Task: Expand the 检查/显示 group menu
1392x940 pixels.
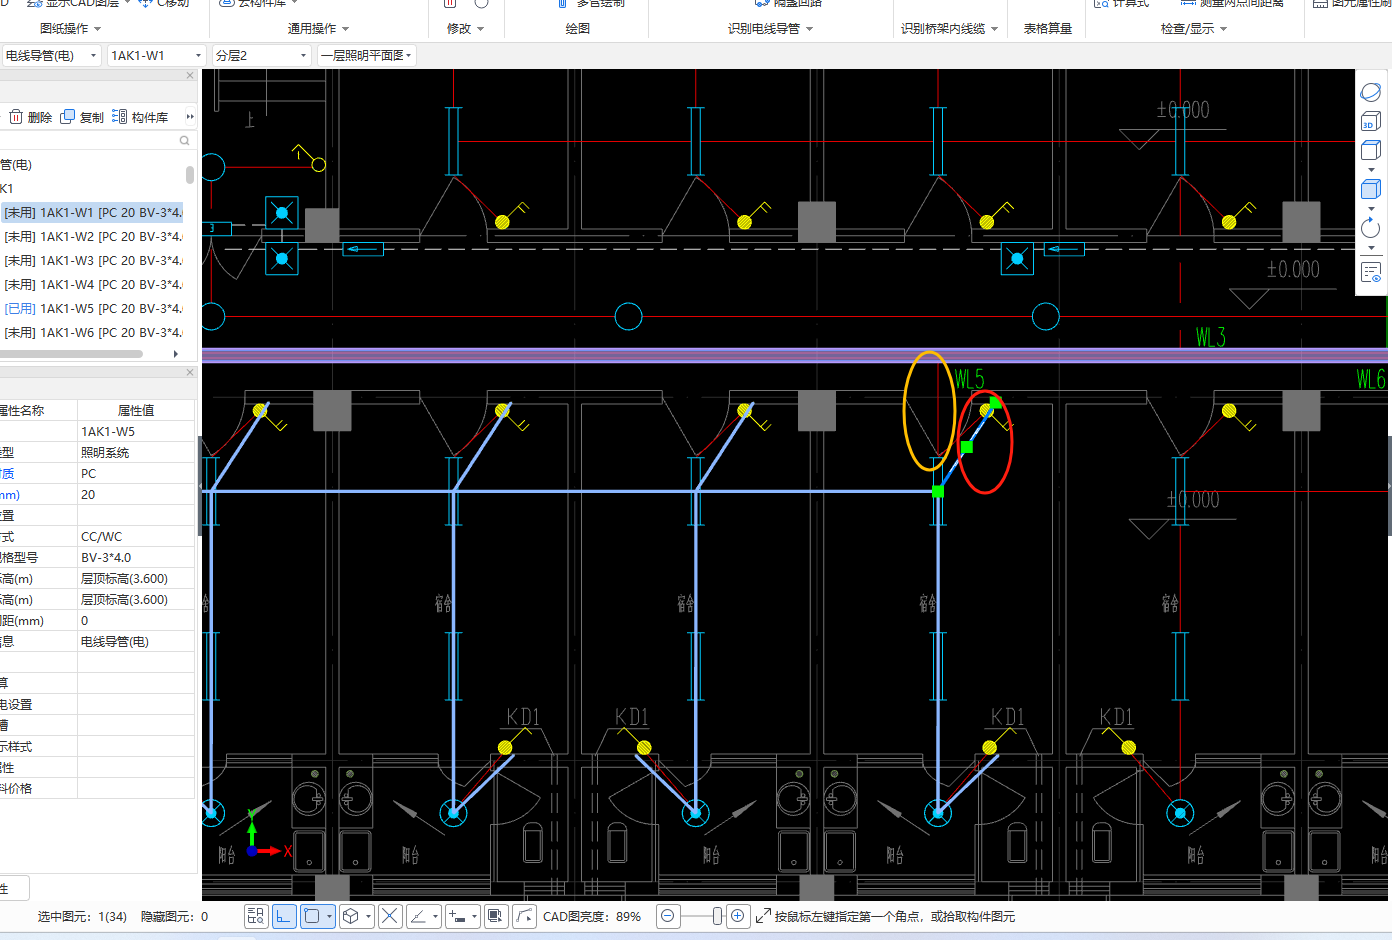Action: (1193, 29)
